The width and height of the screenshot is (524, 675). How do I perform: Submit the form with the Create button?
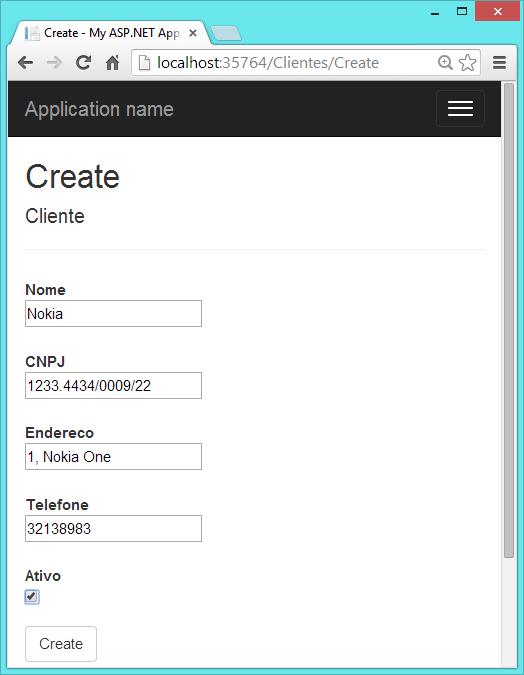tap(61, 644)
